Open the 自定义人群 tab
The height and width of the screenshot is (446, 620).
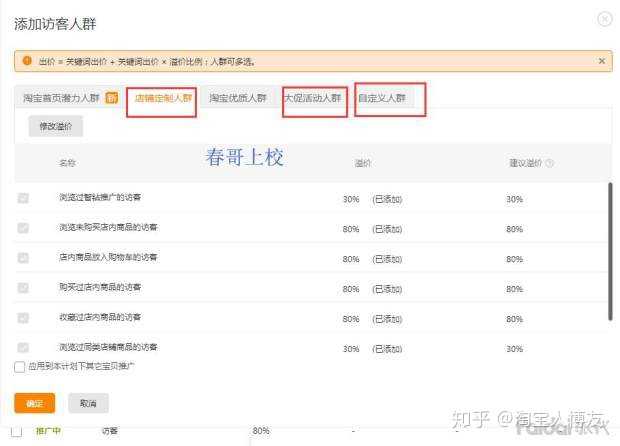382,98
